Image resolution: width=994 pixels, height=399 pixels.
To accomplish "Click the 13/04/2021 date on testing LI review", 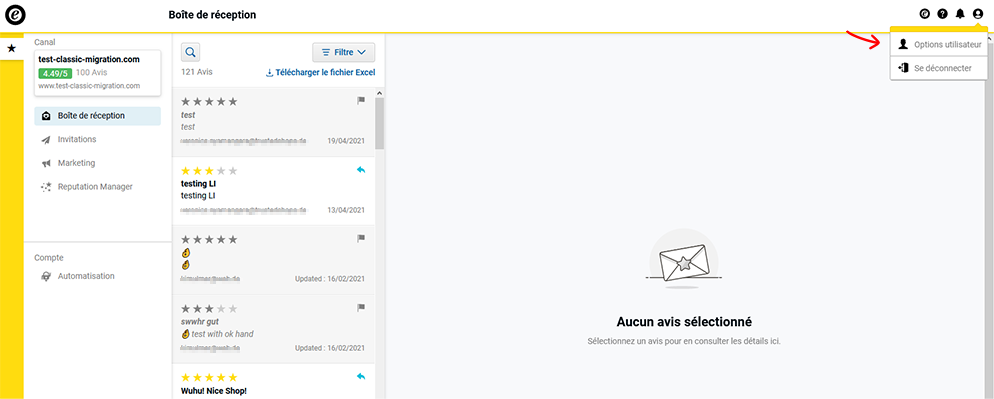I will pos(346,210).
